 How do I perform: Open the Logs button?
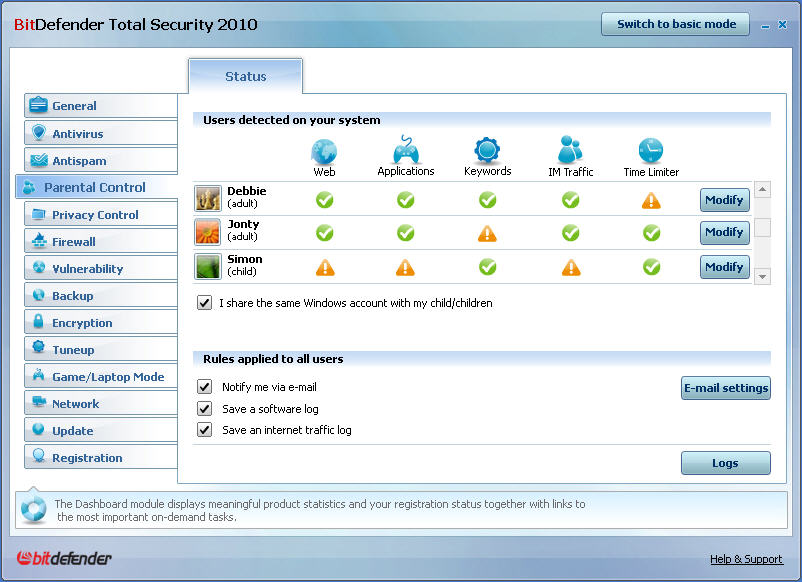725,463
